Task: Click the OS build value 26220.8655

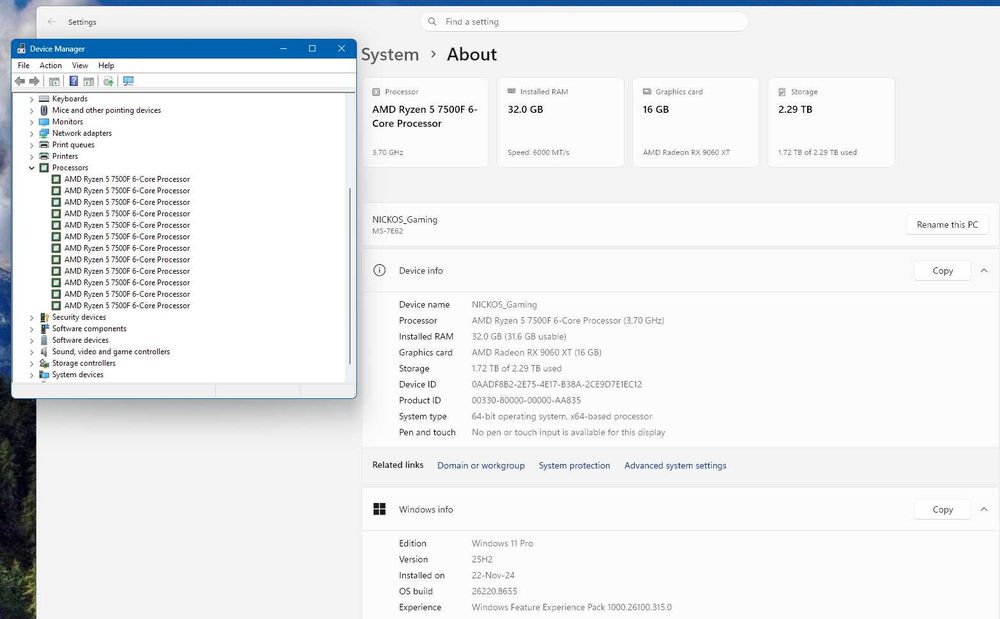Action: [494, 591]
